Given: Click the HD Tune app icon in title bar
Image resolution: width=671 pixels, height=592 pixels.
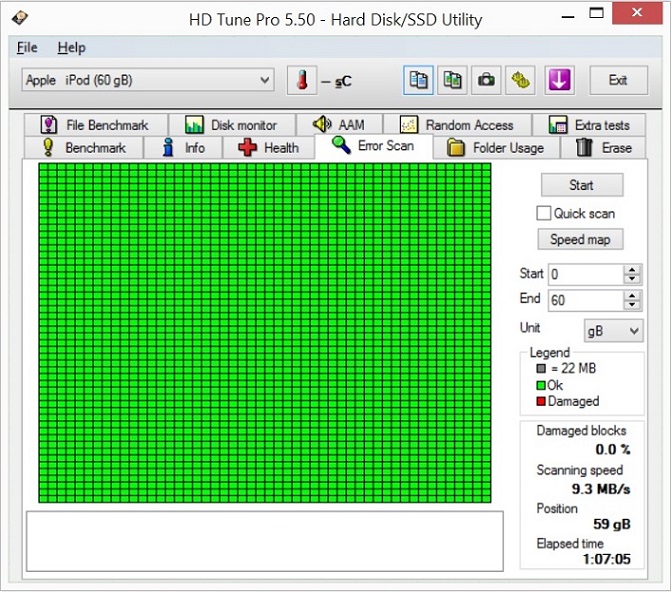Looking at the screenshot, I should click(19, 19).
